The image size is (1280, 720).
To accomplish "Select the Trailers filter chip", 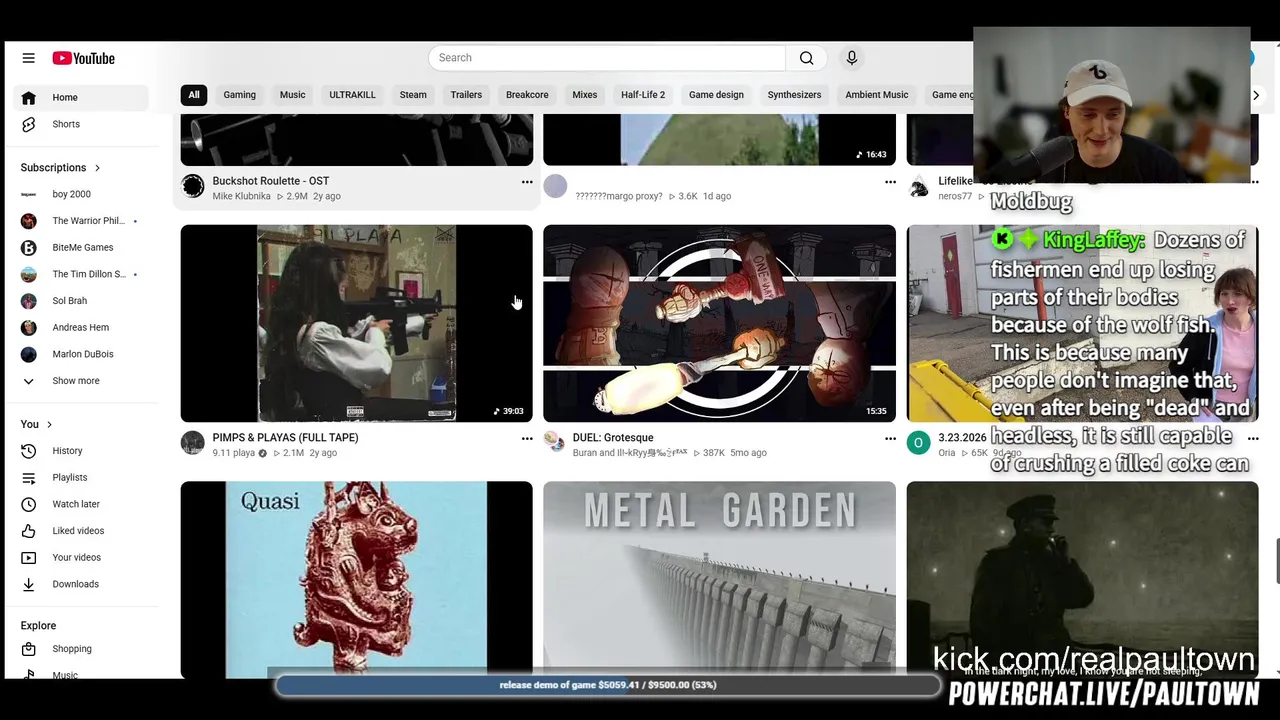I will pyautogui.click(x=466, y=95).
